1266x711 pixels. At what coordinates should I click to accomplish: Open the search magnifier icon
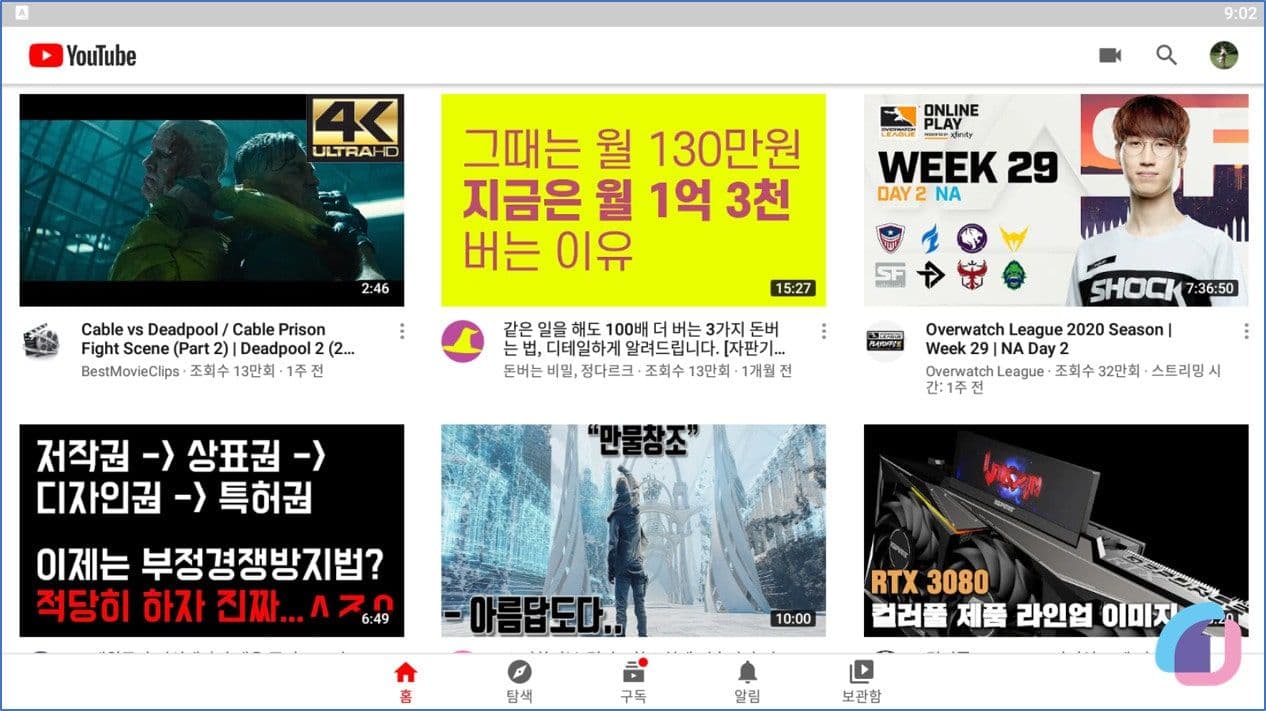(x=1166, y=55)
